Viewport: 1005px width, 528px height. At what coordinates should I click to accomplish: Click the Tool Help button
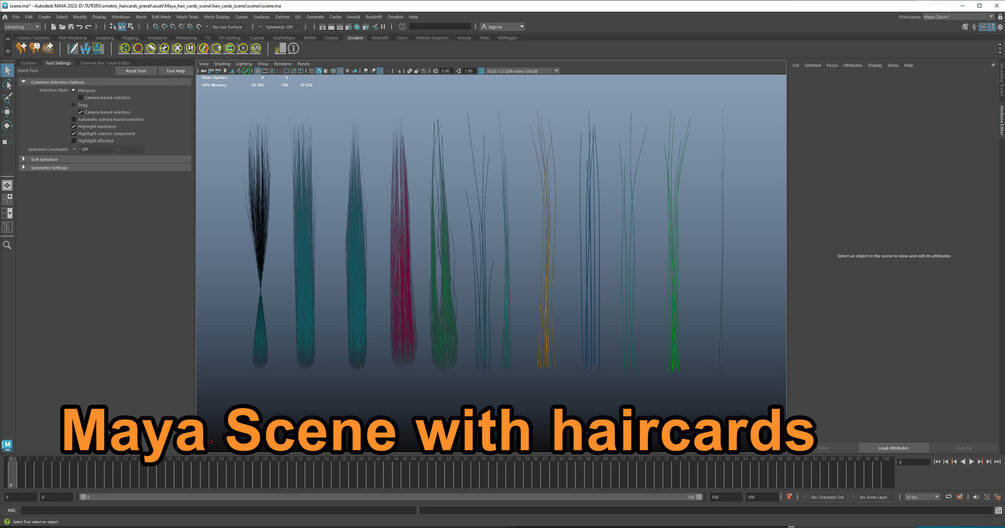coord(175,71)
